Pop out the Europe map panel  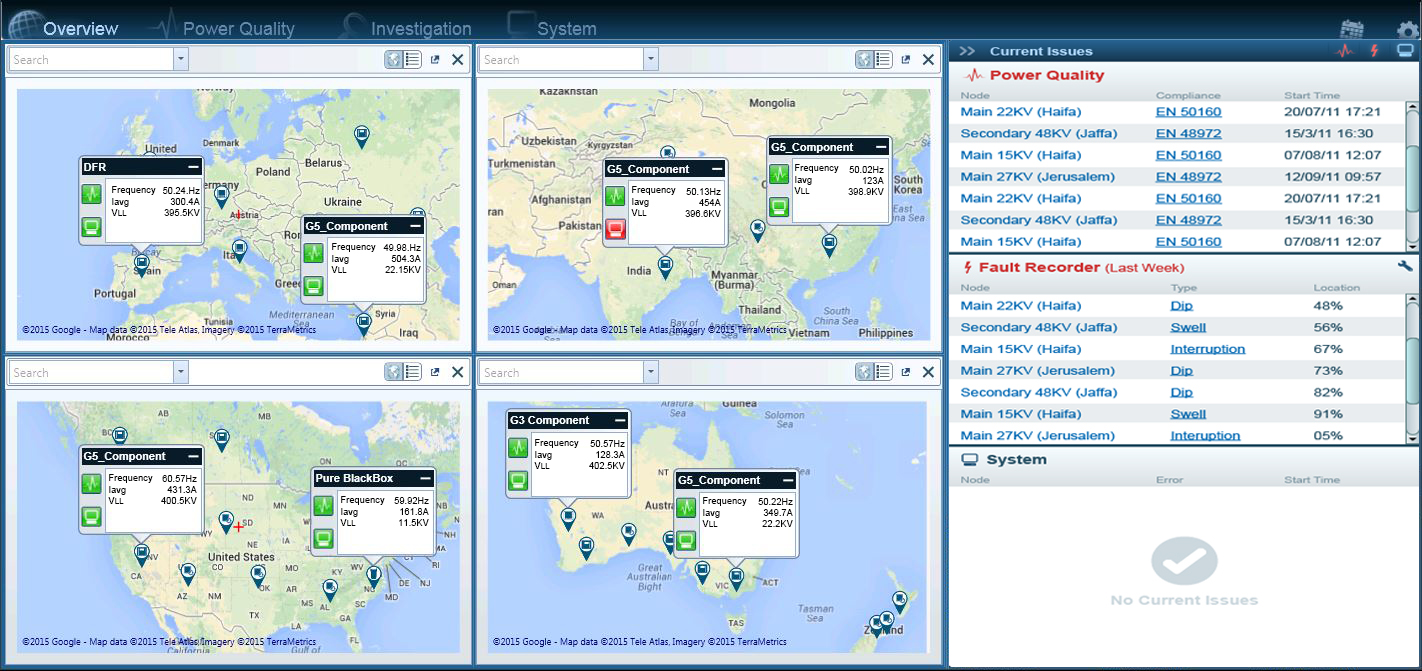(x=435, y=60)
